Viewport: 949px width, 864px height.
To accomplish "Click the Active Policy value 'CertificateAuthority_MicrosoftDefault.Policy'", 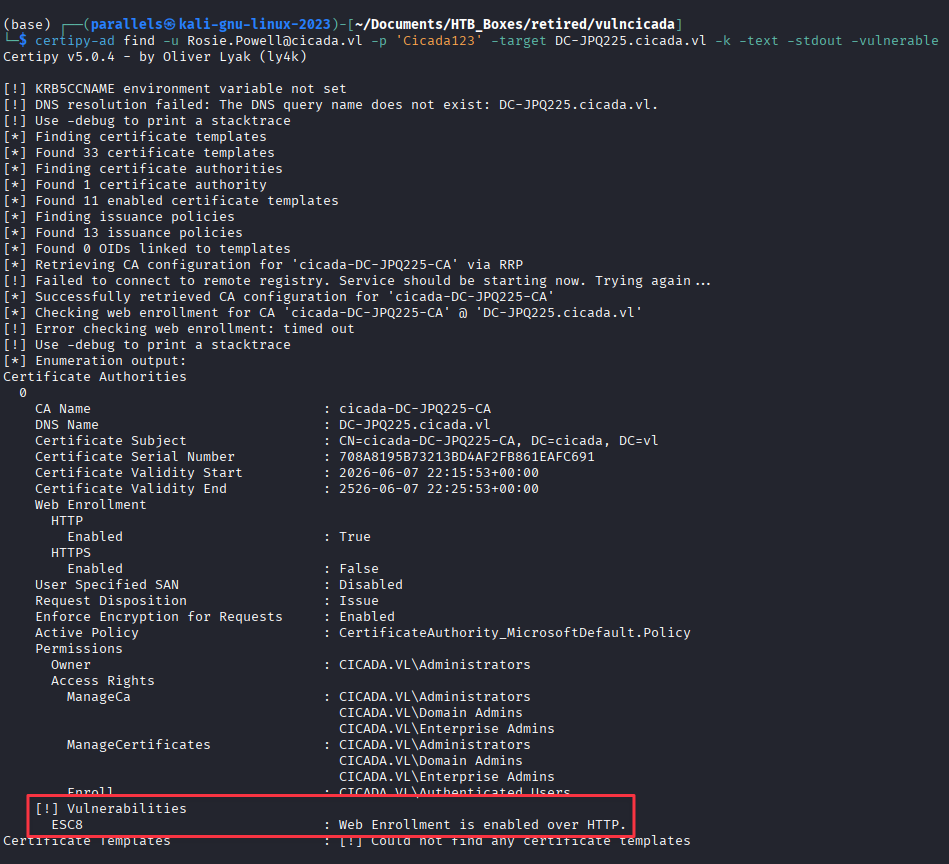I will click(x=514, y=633).
